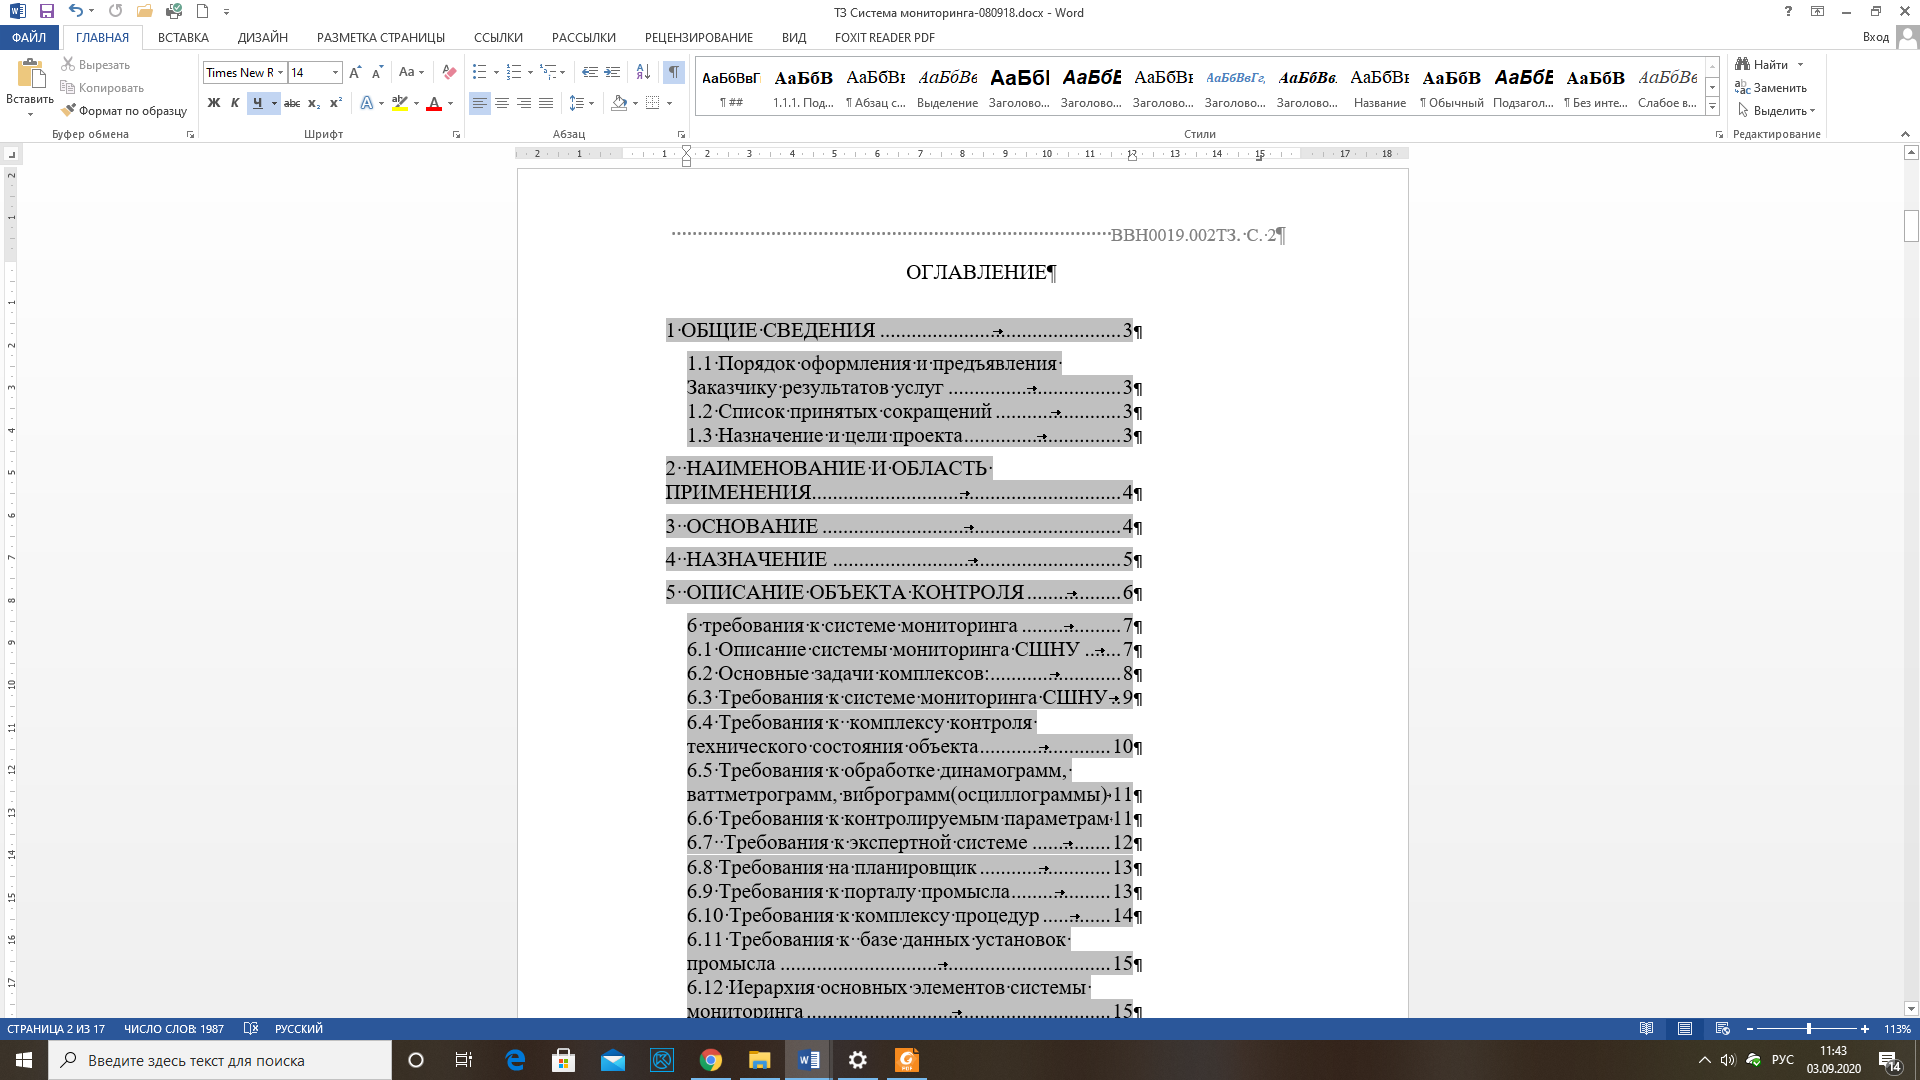Center-align the paragraph text
Viewport: 1920px width, 1080px height.
point(502,103)
